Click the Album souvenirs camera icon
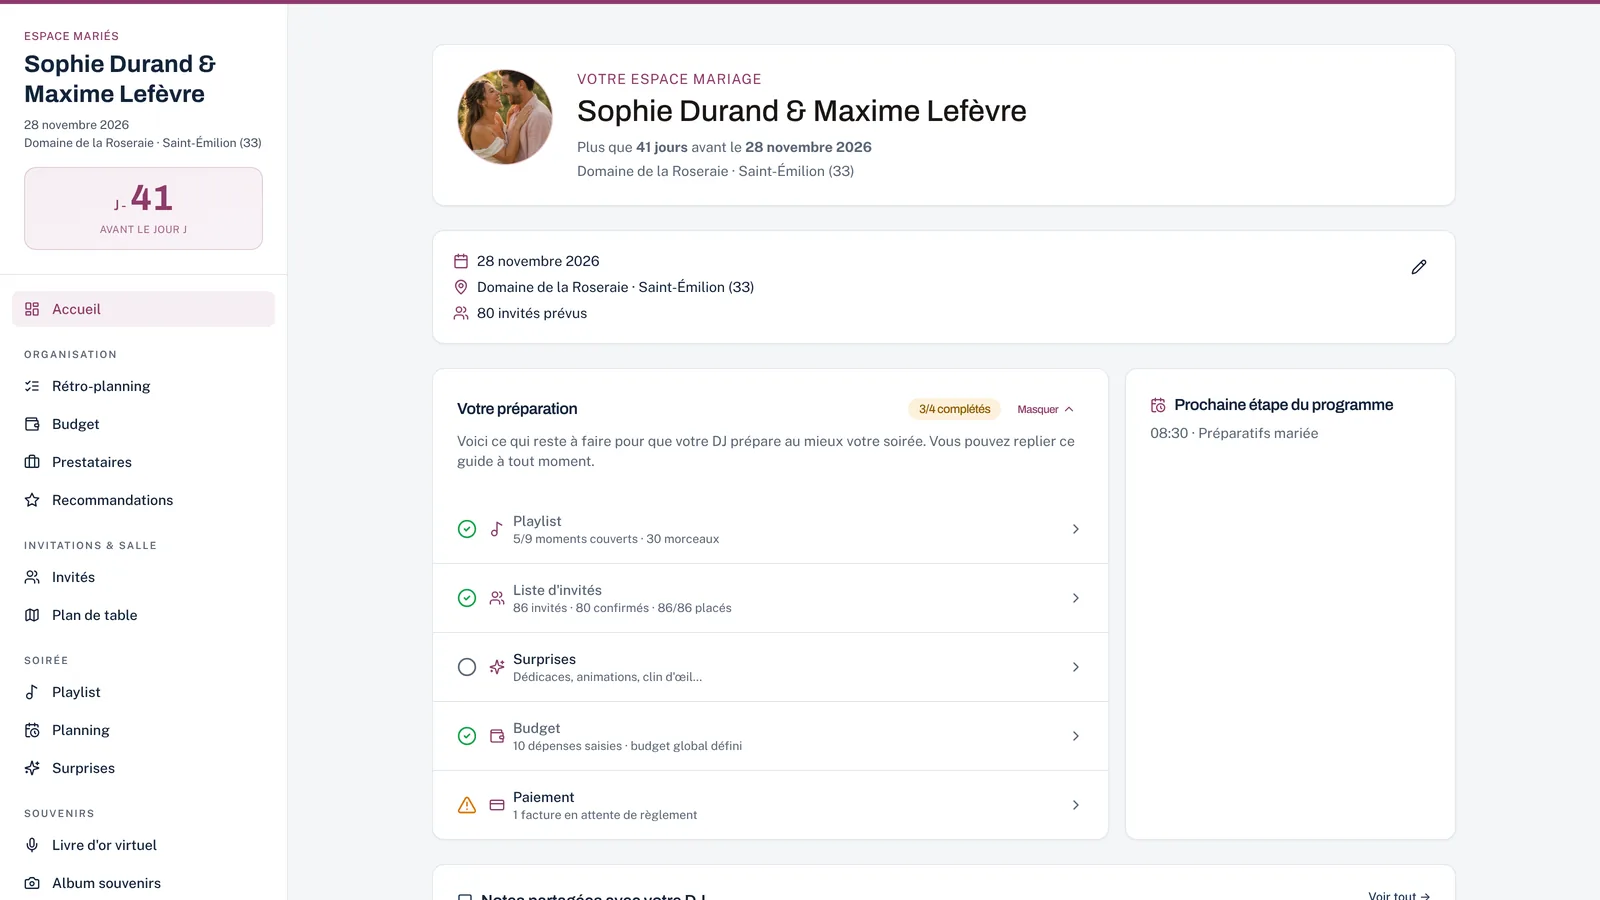1600x900 pixels. click(x=32, y=883)
